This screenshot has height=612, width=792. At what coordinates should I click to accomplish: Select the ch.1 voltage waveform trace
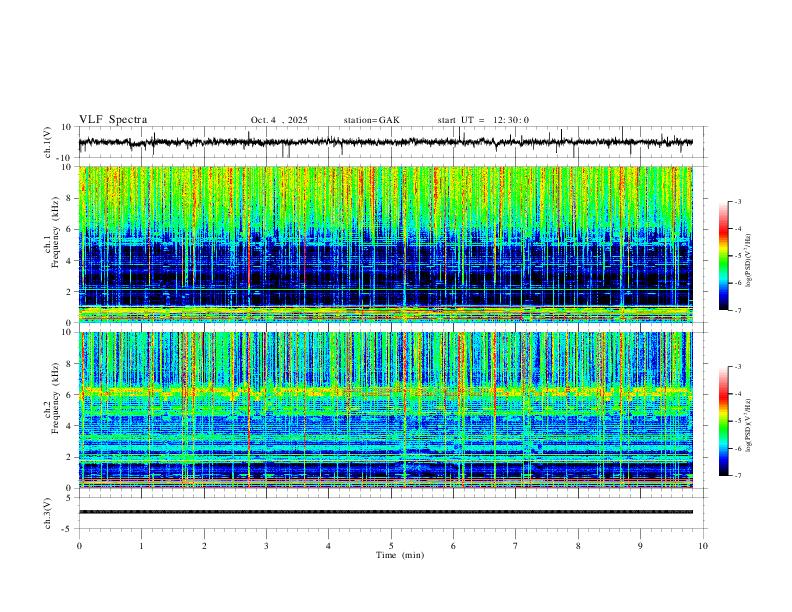point(385,142)
